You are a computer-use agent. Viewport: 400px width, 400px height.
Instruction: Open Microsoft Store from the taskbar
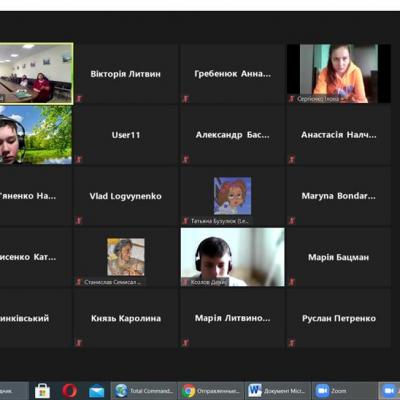pyautogui.click(x=42, y=391)
